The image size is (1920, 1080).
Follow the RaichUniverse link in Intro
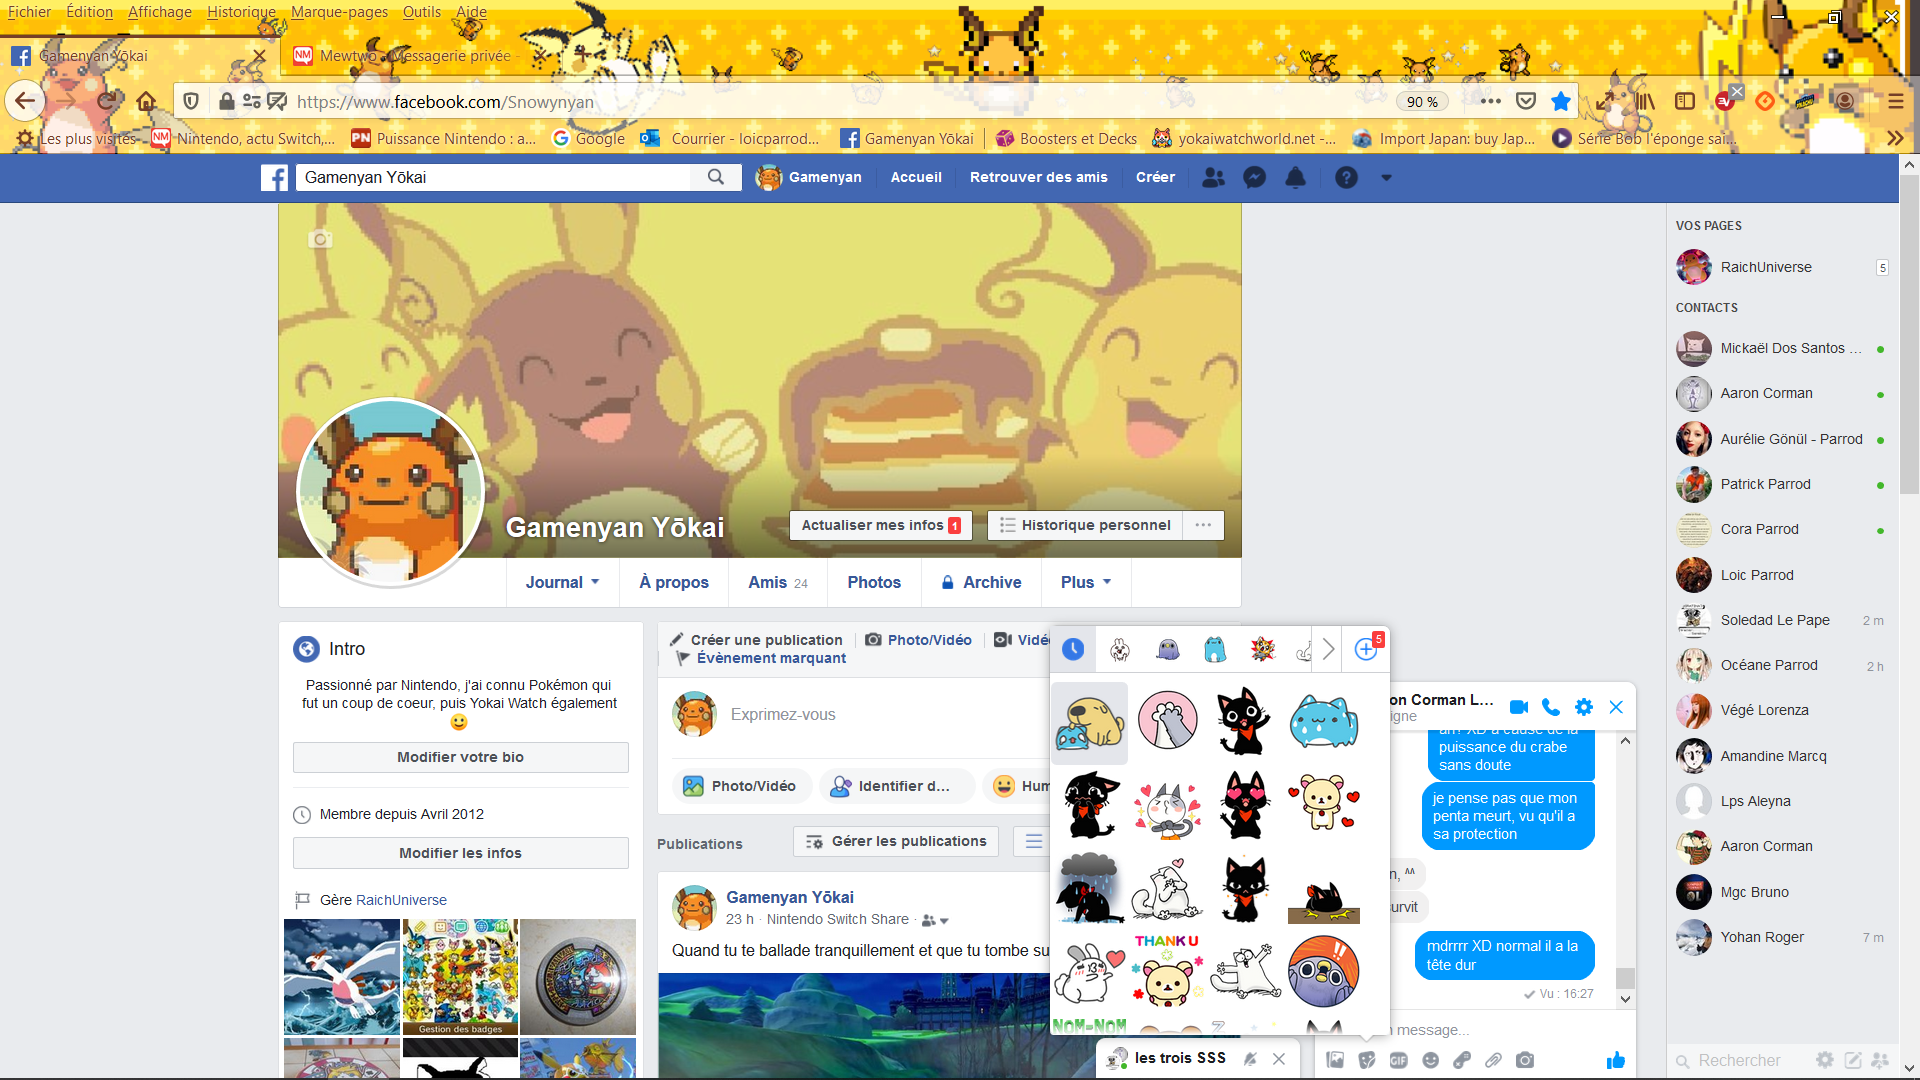(x=401, y=900)
